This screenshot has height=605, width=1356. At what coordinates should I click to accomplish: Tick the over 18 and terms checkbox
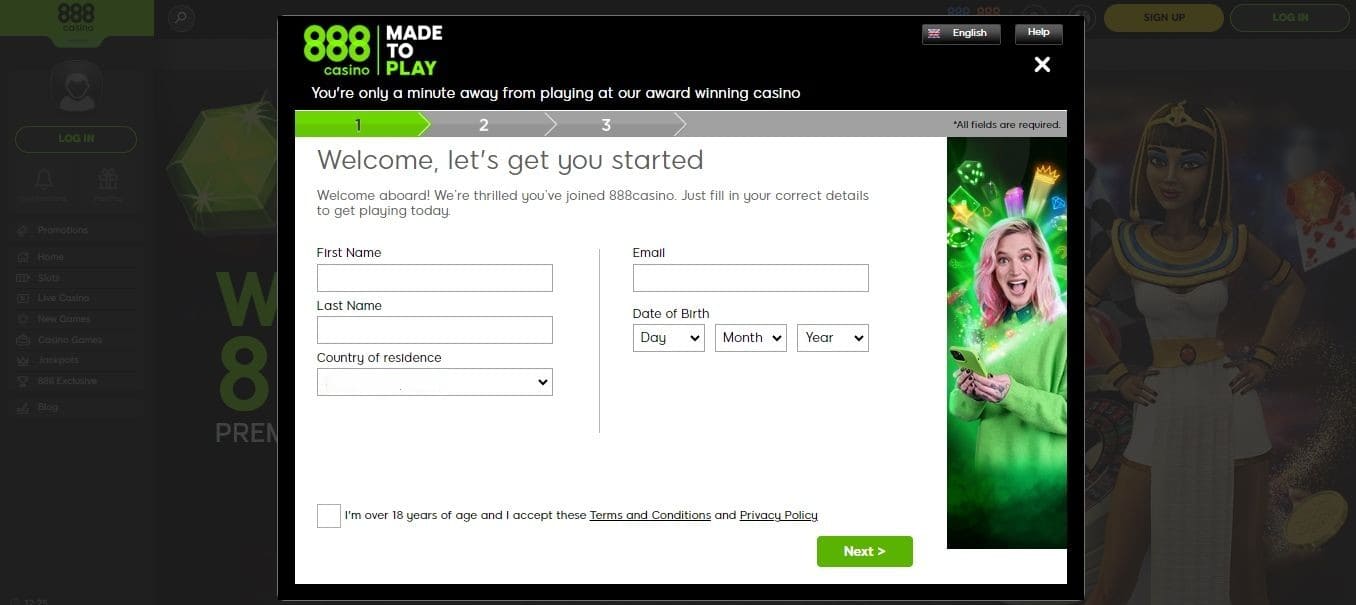(x=328, y=516)
